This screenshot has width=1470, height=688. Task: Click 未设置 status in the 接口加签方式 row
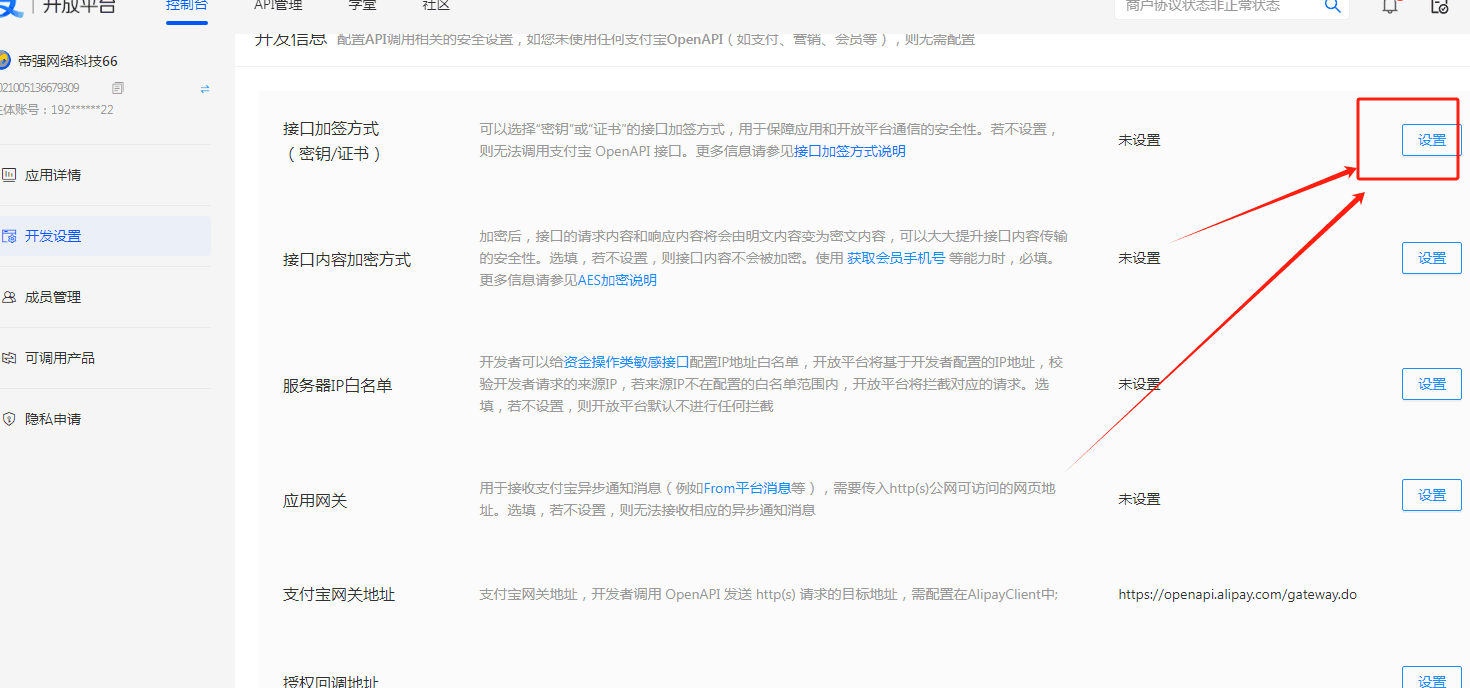(x=1139, y=140)
